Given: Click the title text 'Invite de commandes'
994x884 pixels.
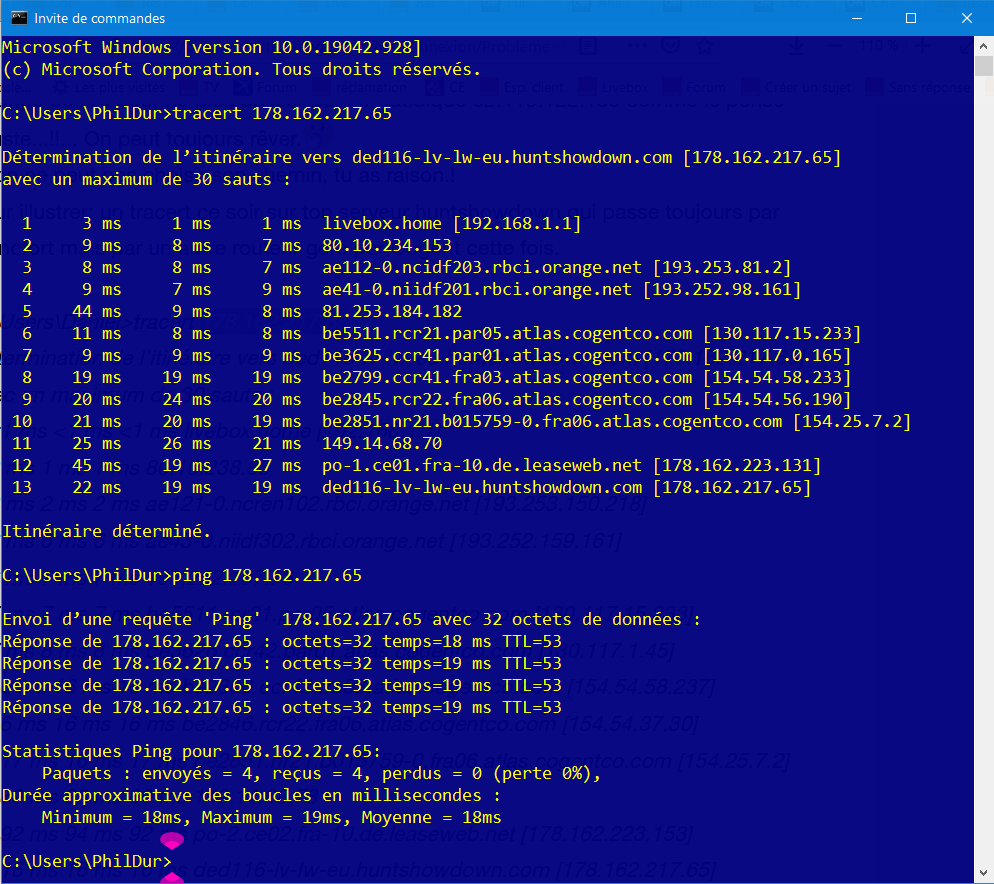Looking at the screenshot, I should [100, 18].
